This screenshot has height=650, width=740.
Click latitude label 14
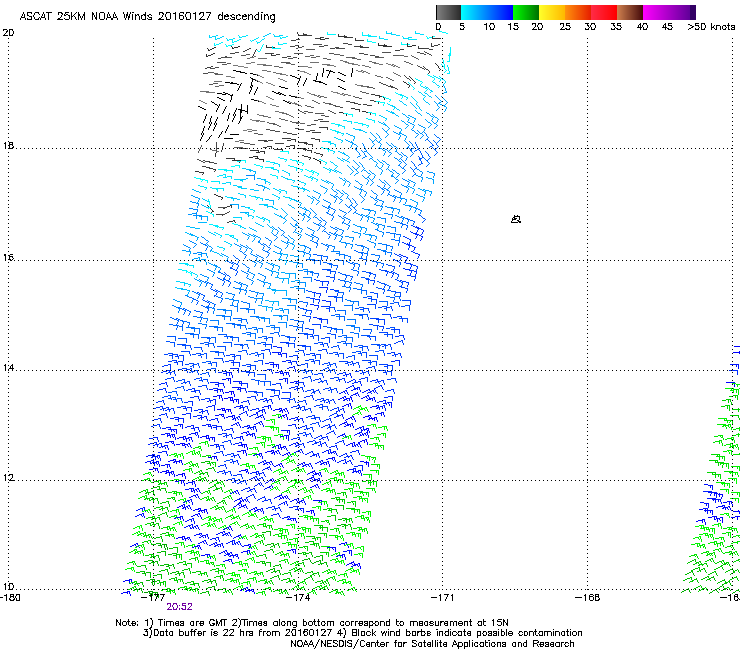click(x=8, y=367)
